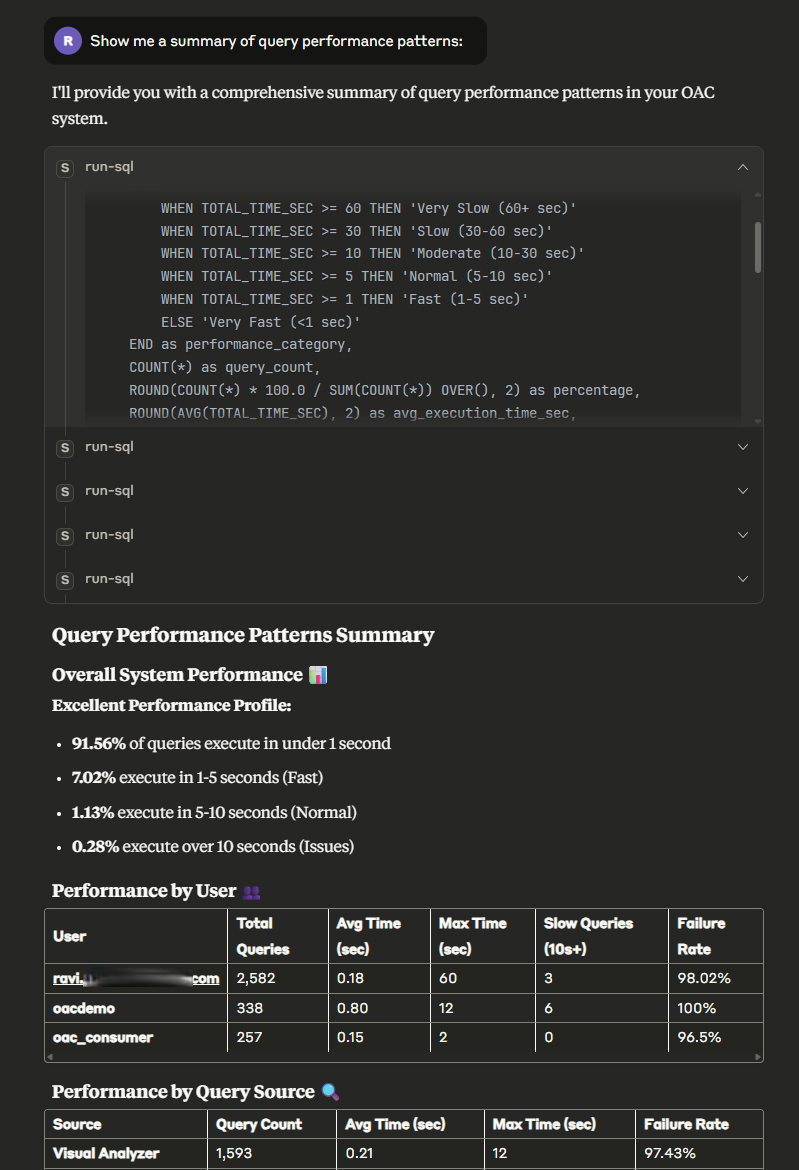Click the user prompt about query performance patterns
Screen dimensions: 799x1170
coord(276,41)
